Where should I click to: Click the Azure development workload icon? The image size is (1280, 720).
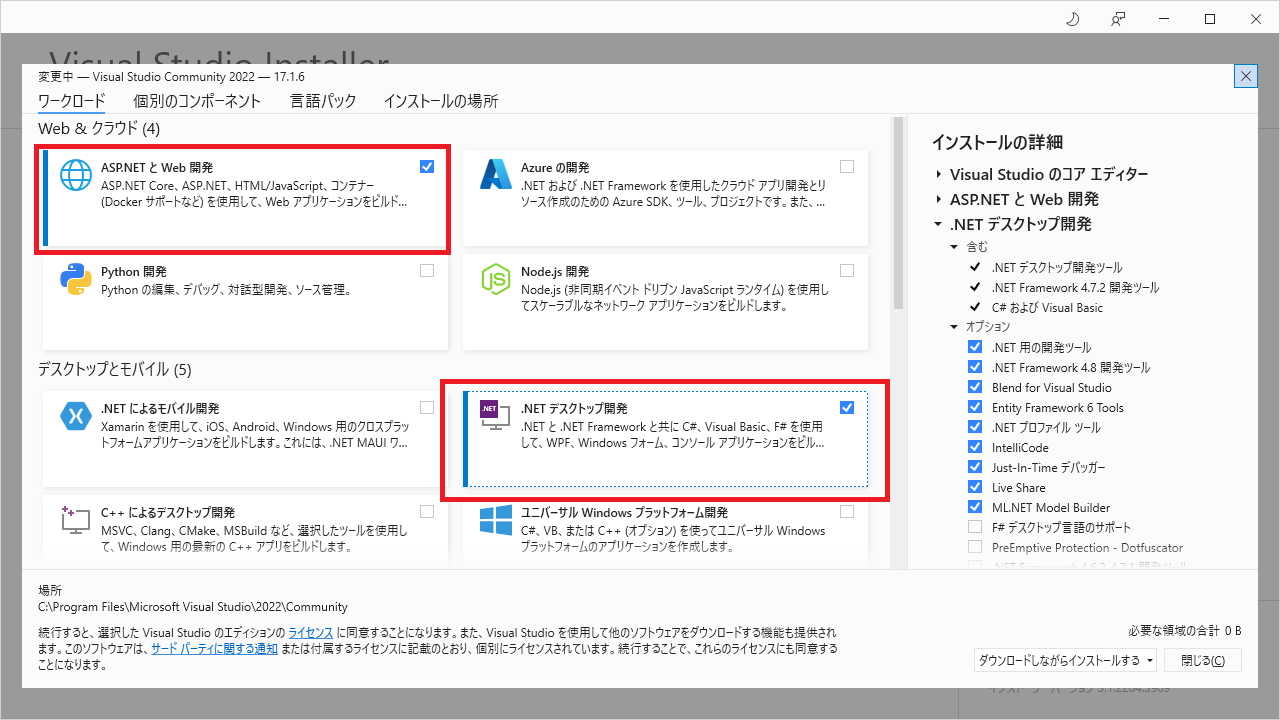point(495,174)
